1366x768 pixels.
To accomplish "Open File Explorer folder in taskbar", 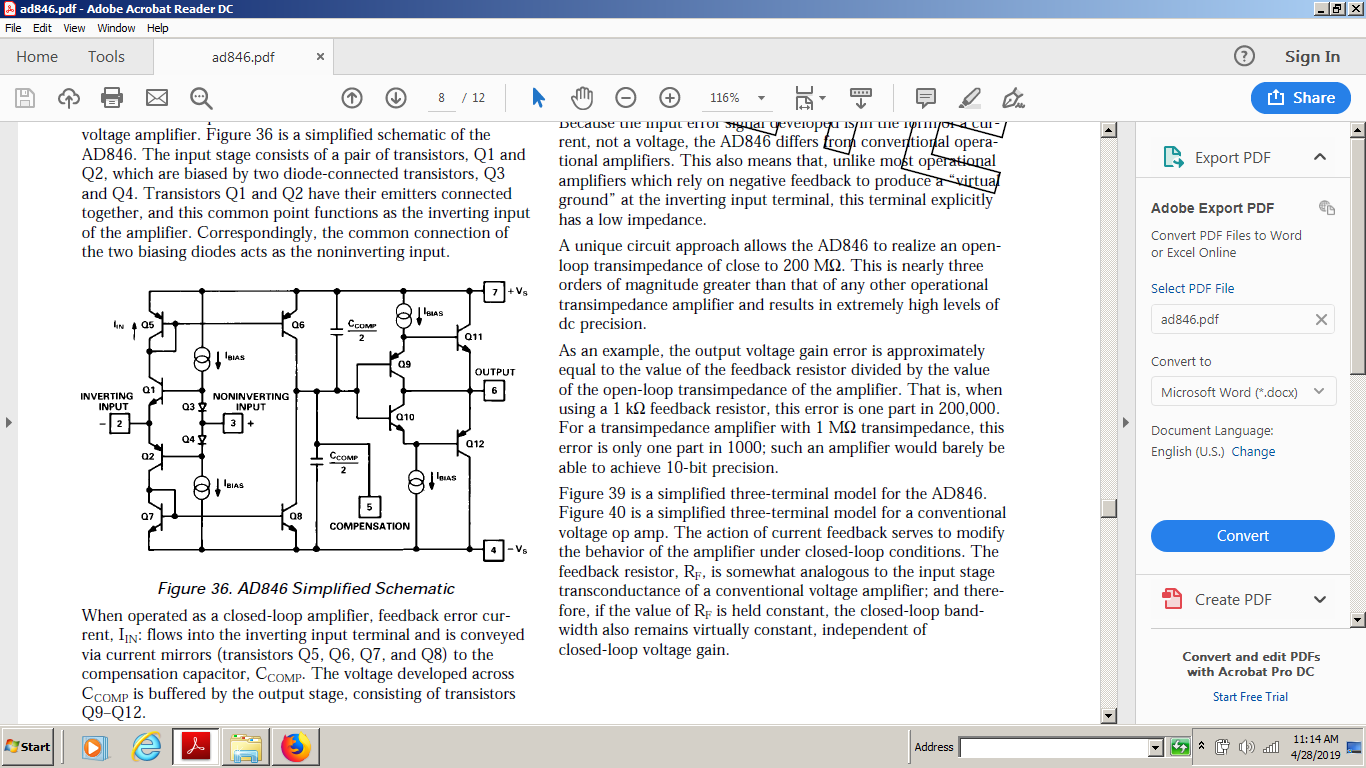I will (245, 747).
